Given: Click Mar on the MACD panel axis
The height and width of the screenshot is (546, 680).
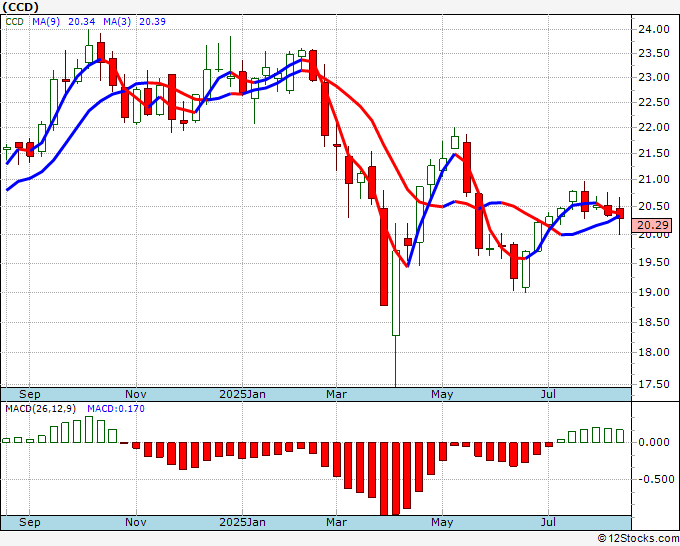Looking at the screenshot, I should point(337,522).
